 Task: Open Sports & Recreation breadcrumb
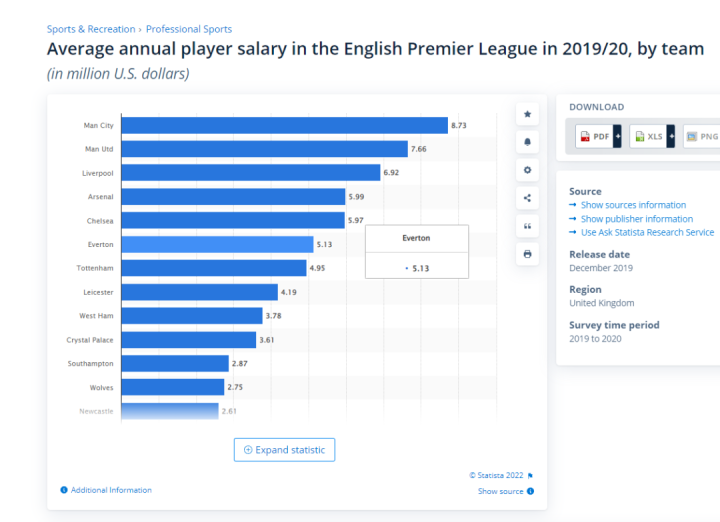pos(91,30)
